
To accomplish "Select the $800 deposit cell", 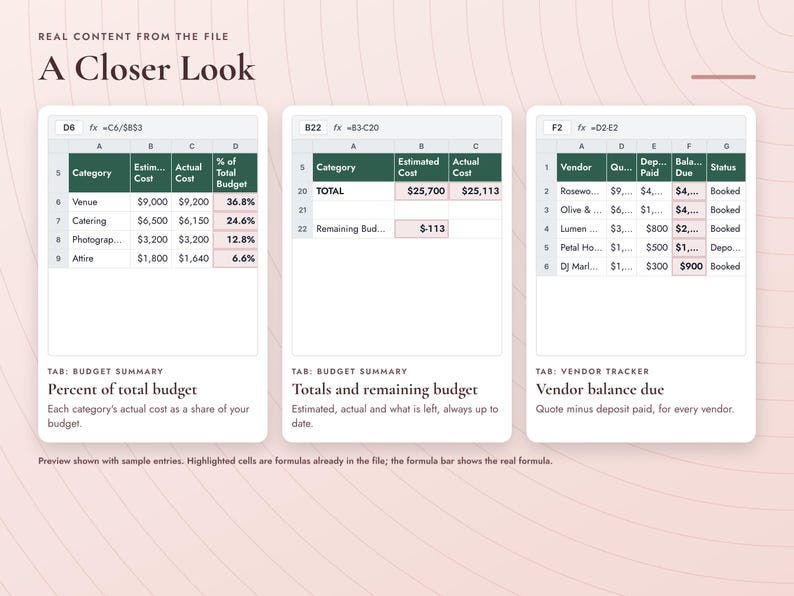I will [x=654, y=228].
